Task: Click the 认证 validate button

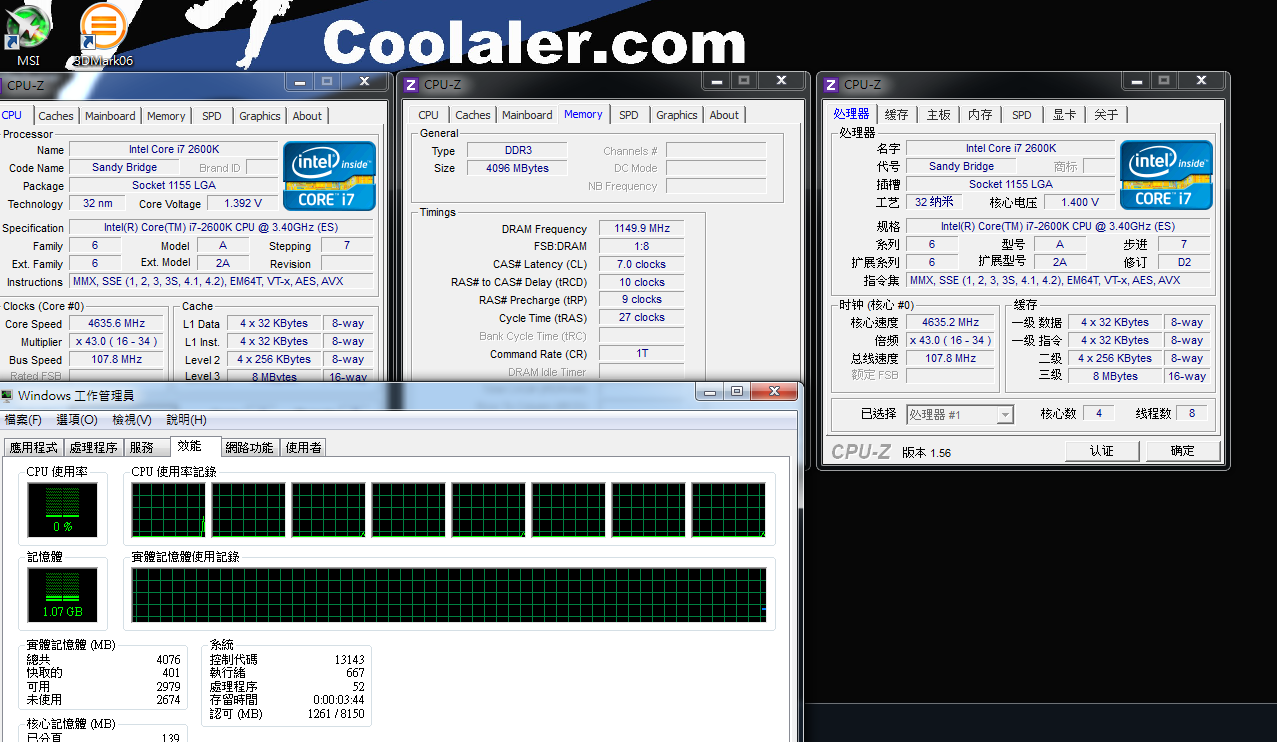Action: pos(1102,451)
